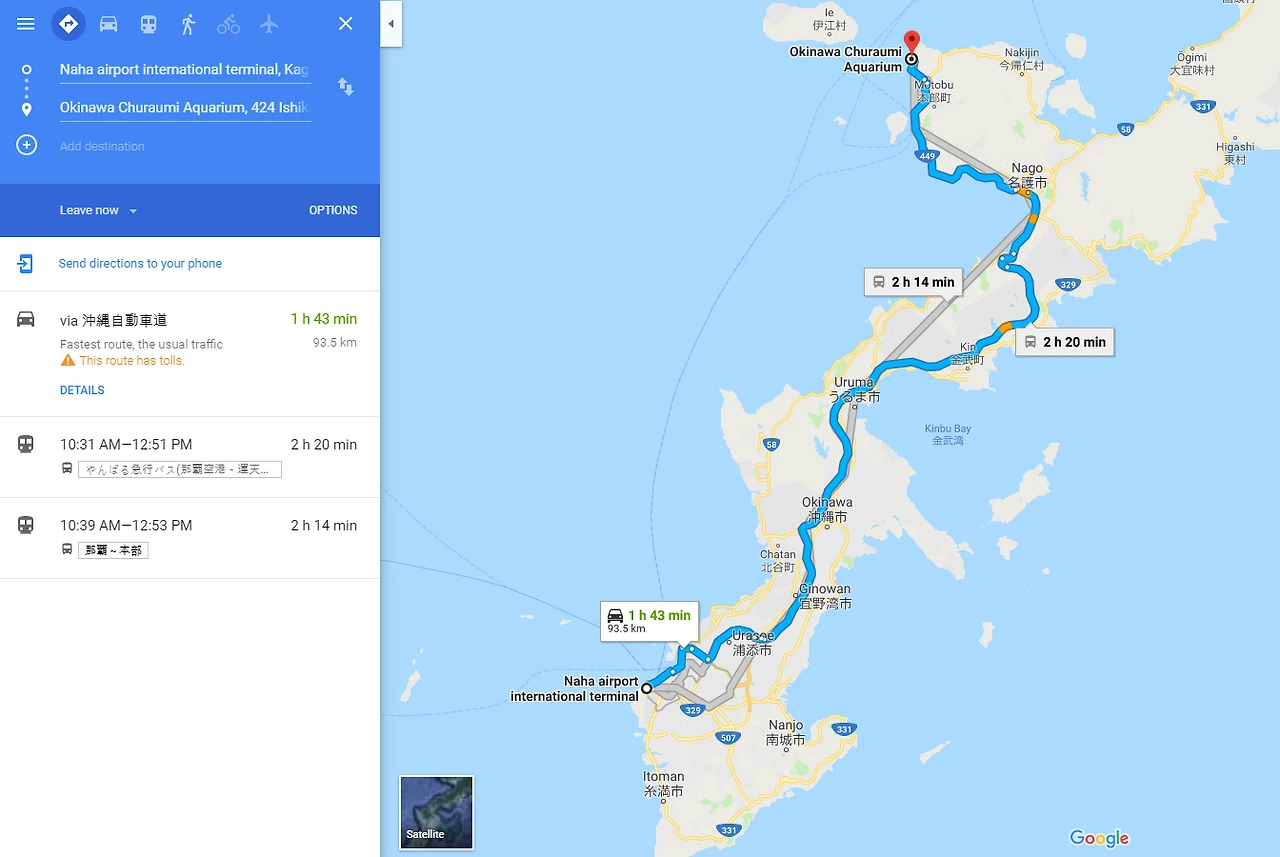Choose 10:31 AM transit route option
1280x857 pixels.
190,457
